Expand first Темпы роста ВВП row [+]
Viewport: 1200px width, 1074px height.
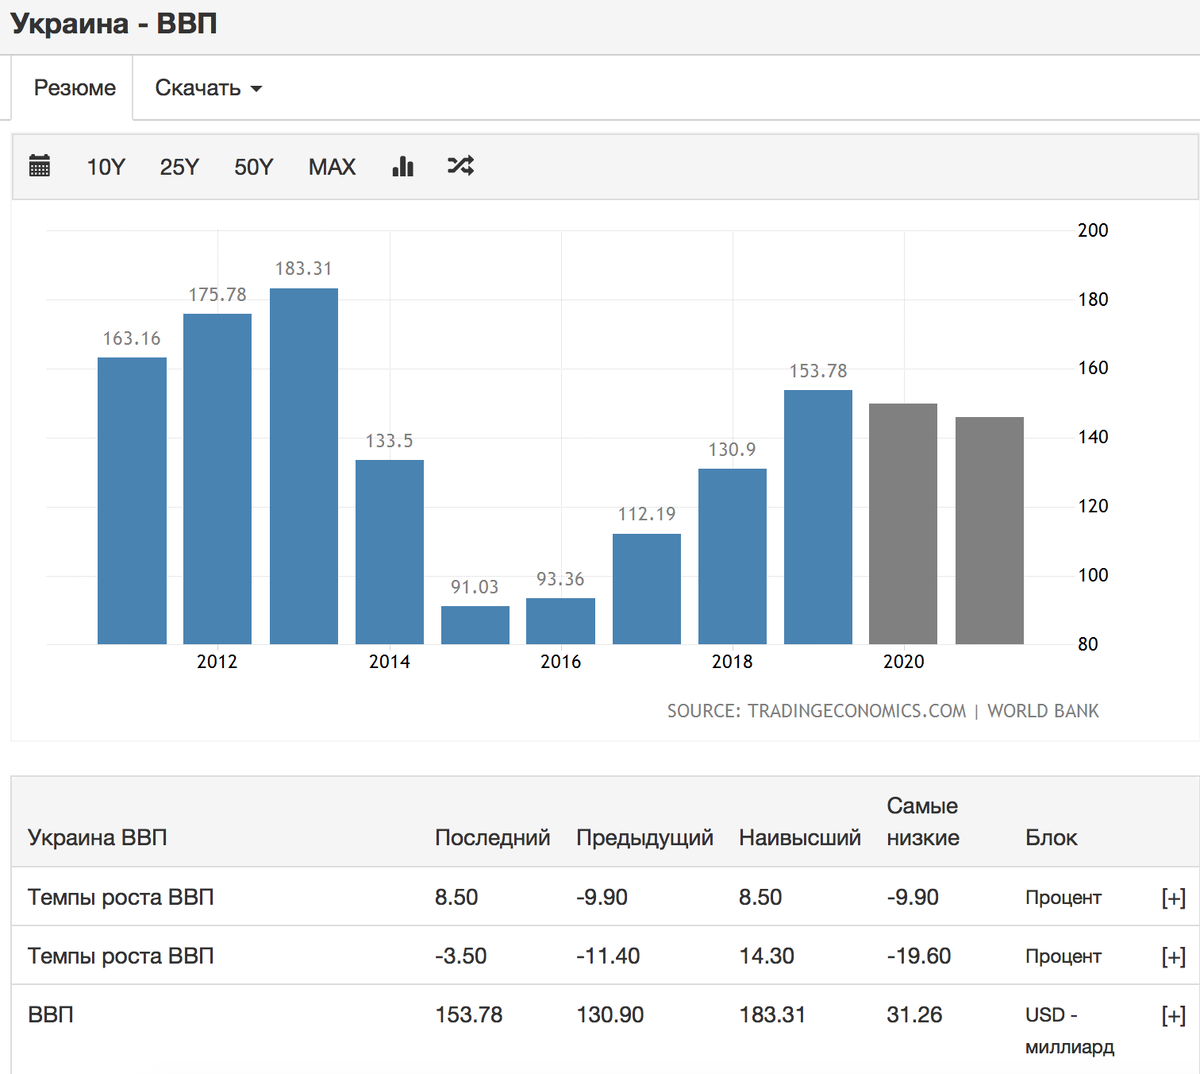click(1173, 898)
